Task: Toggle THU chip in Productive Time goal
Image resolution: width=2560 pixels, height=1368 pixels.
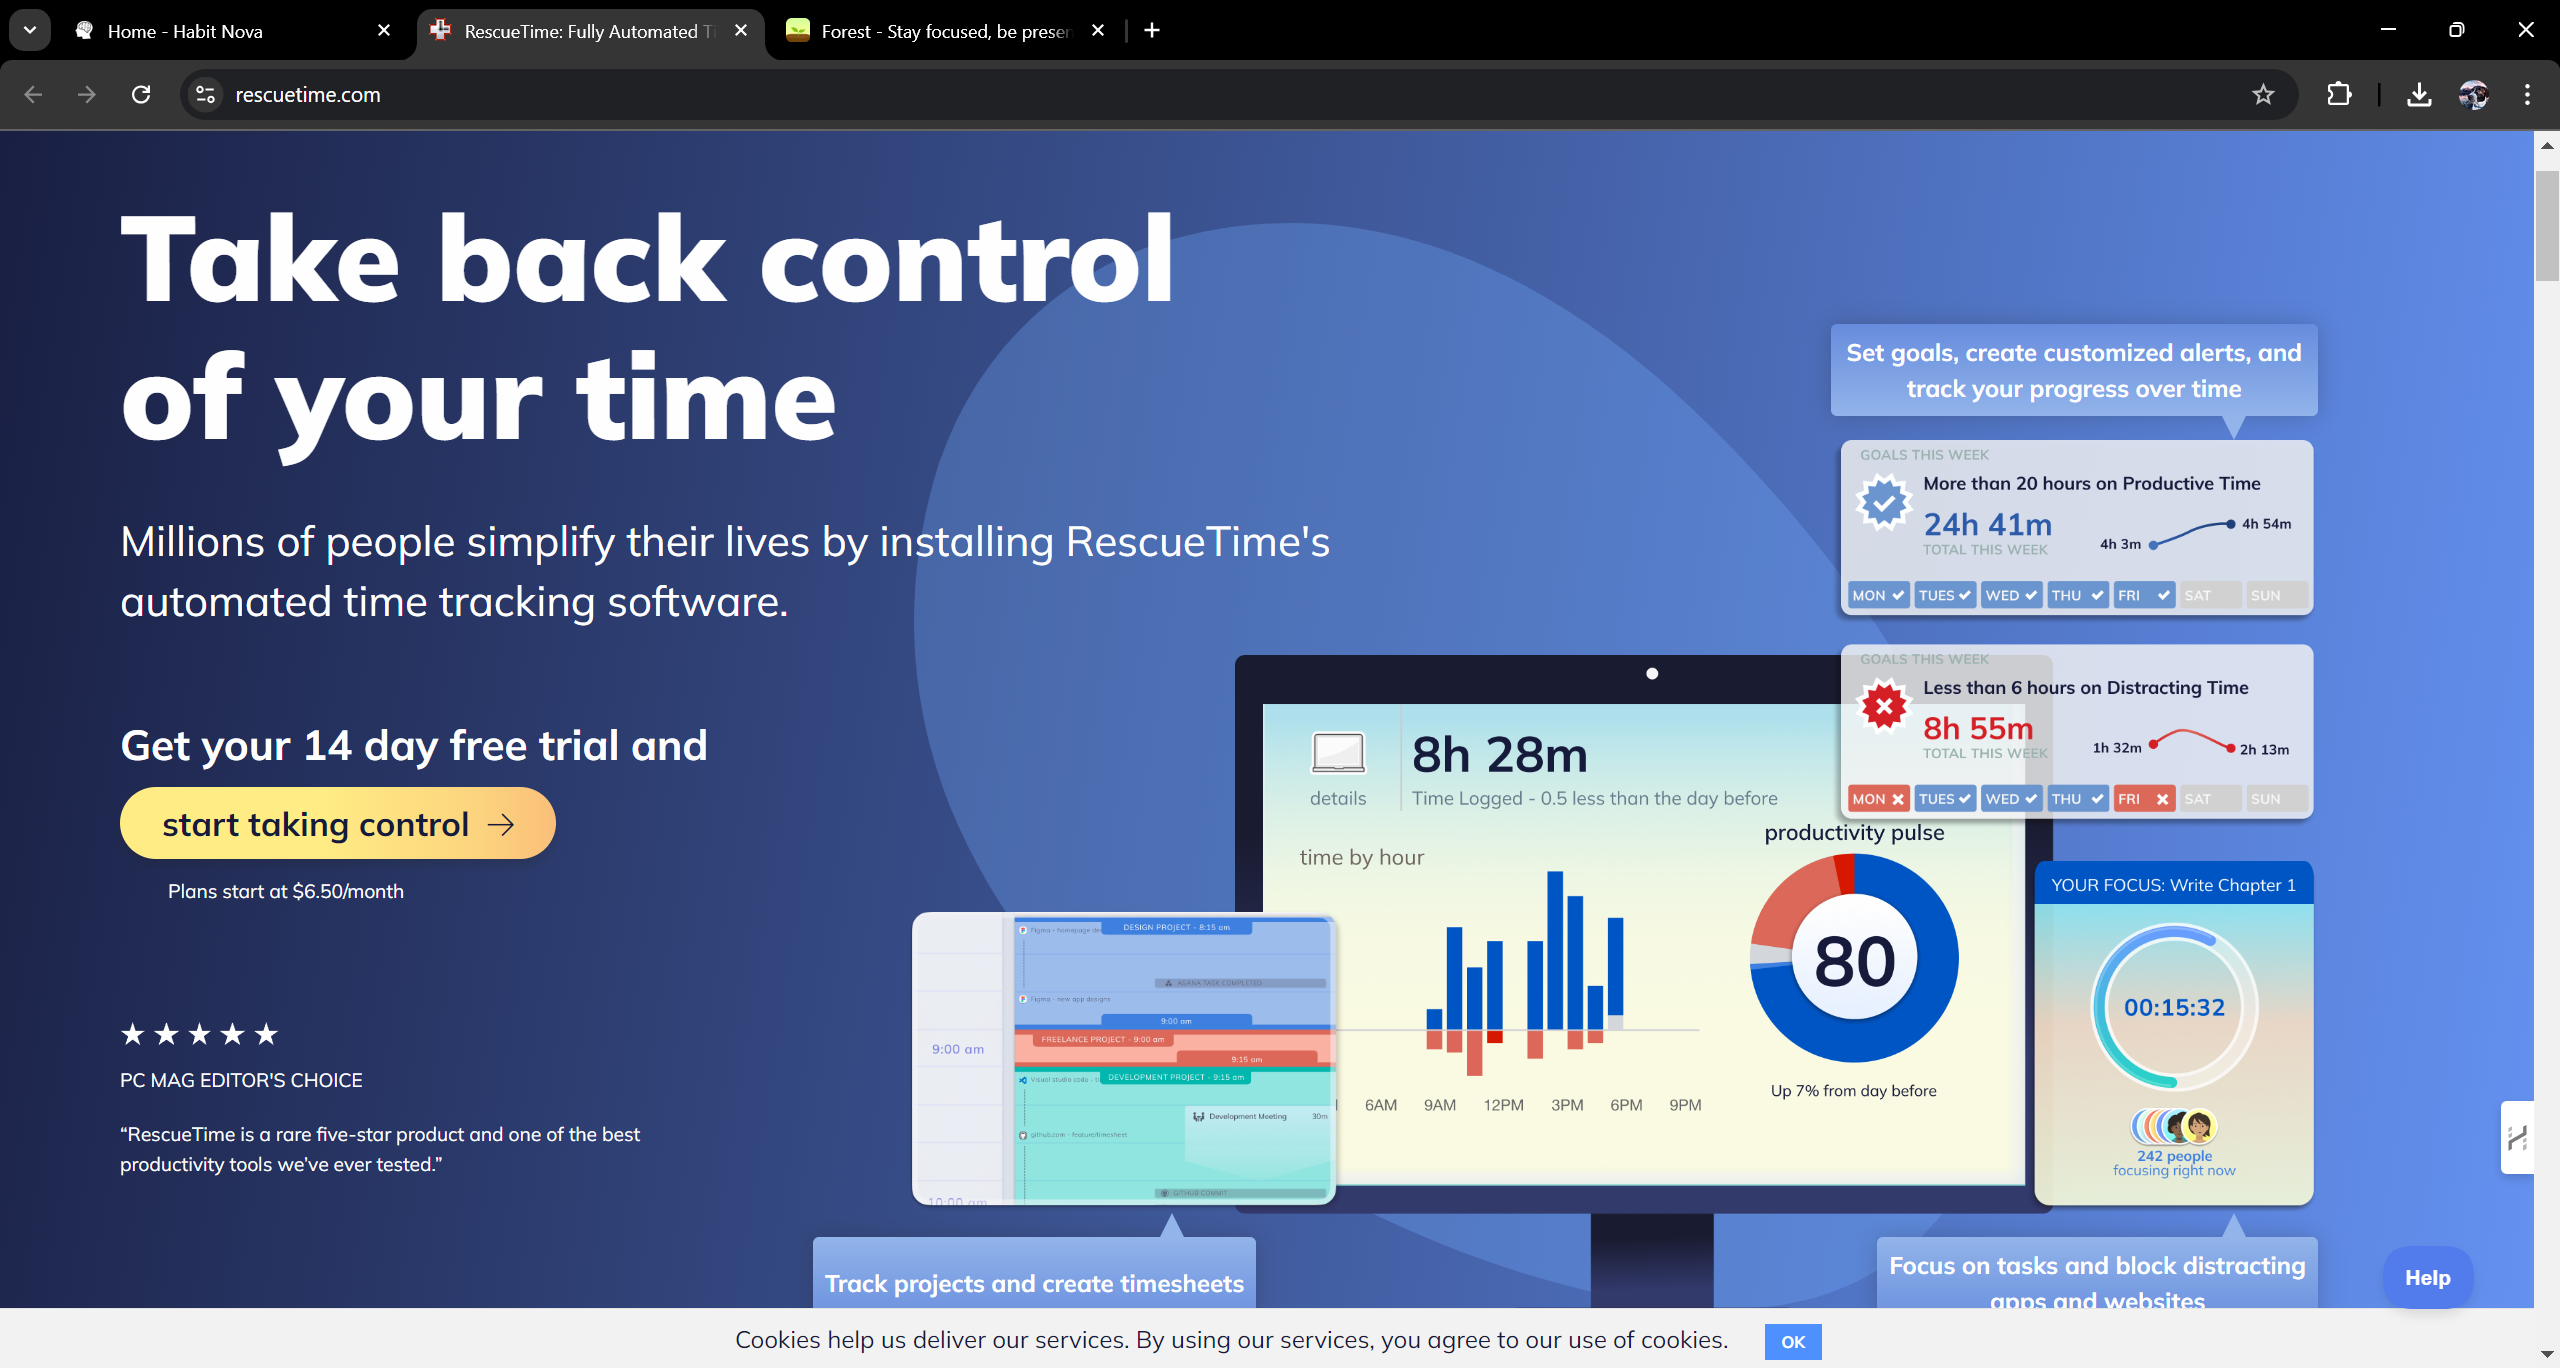Action: [2078, 595]
